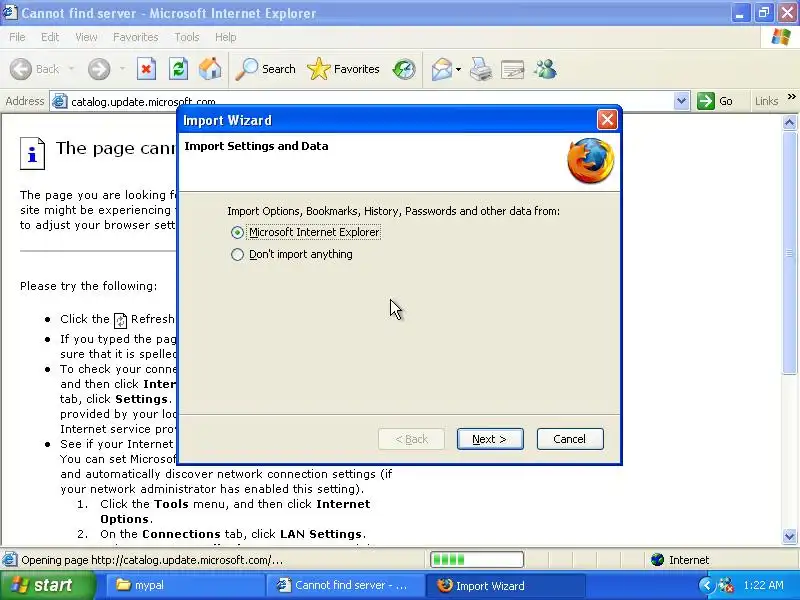The height and width of the screenshot is (600, 800).
Task: Open the Windows Start menu
Action: pos(47,585)
